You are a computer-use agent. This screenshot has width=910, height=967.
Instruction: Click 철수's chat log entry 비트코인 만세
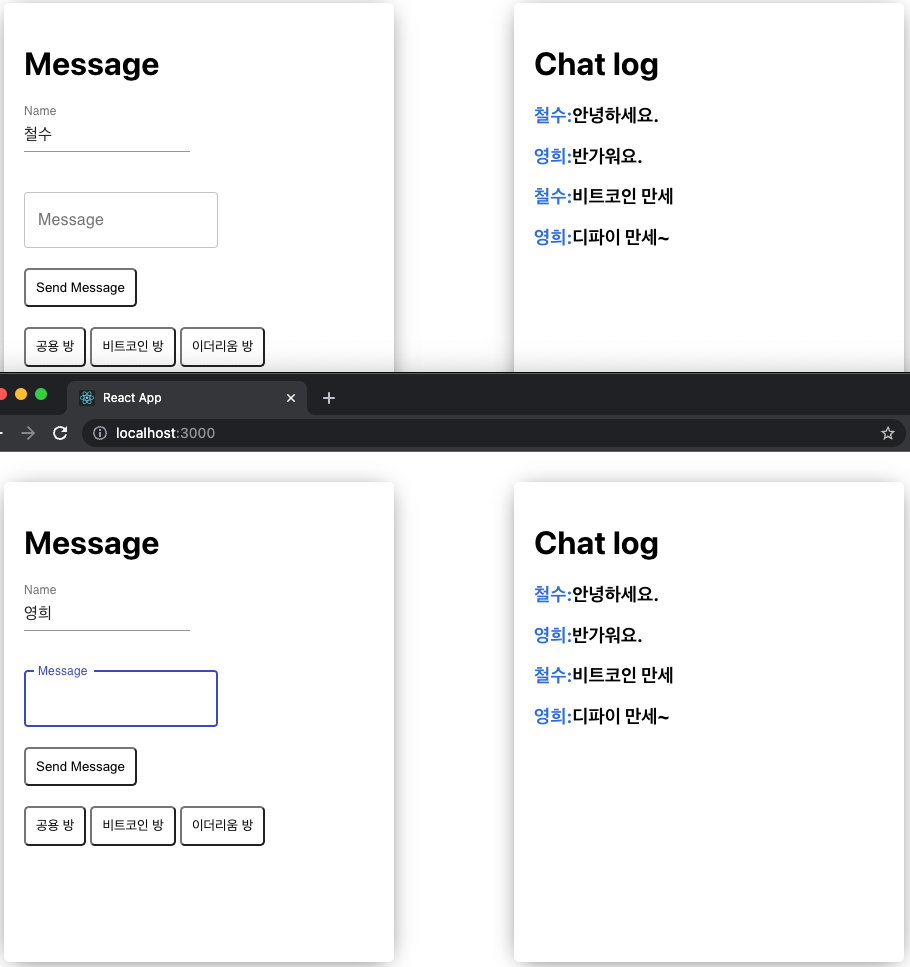(x=602, y=196)
